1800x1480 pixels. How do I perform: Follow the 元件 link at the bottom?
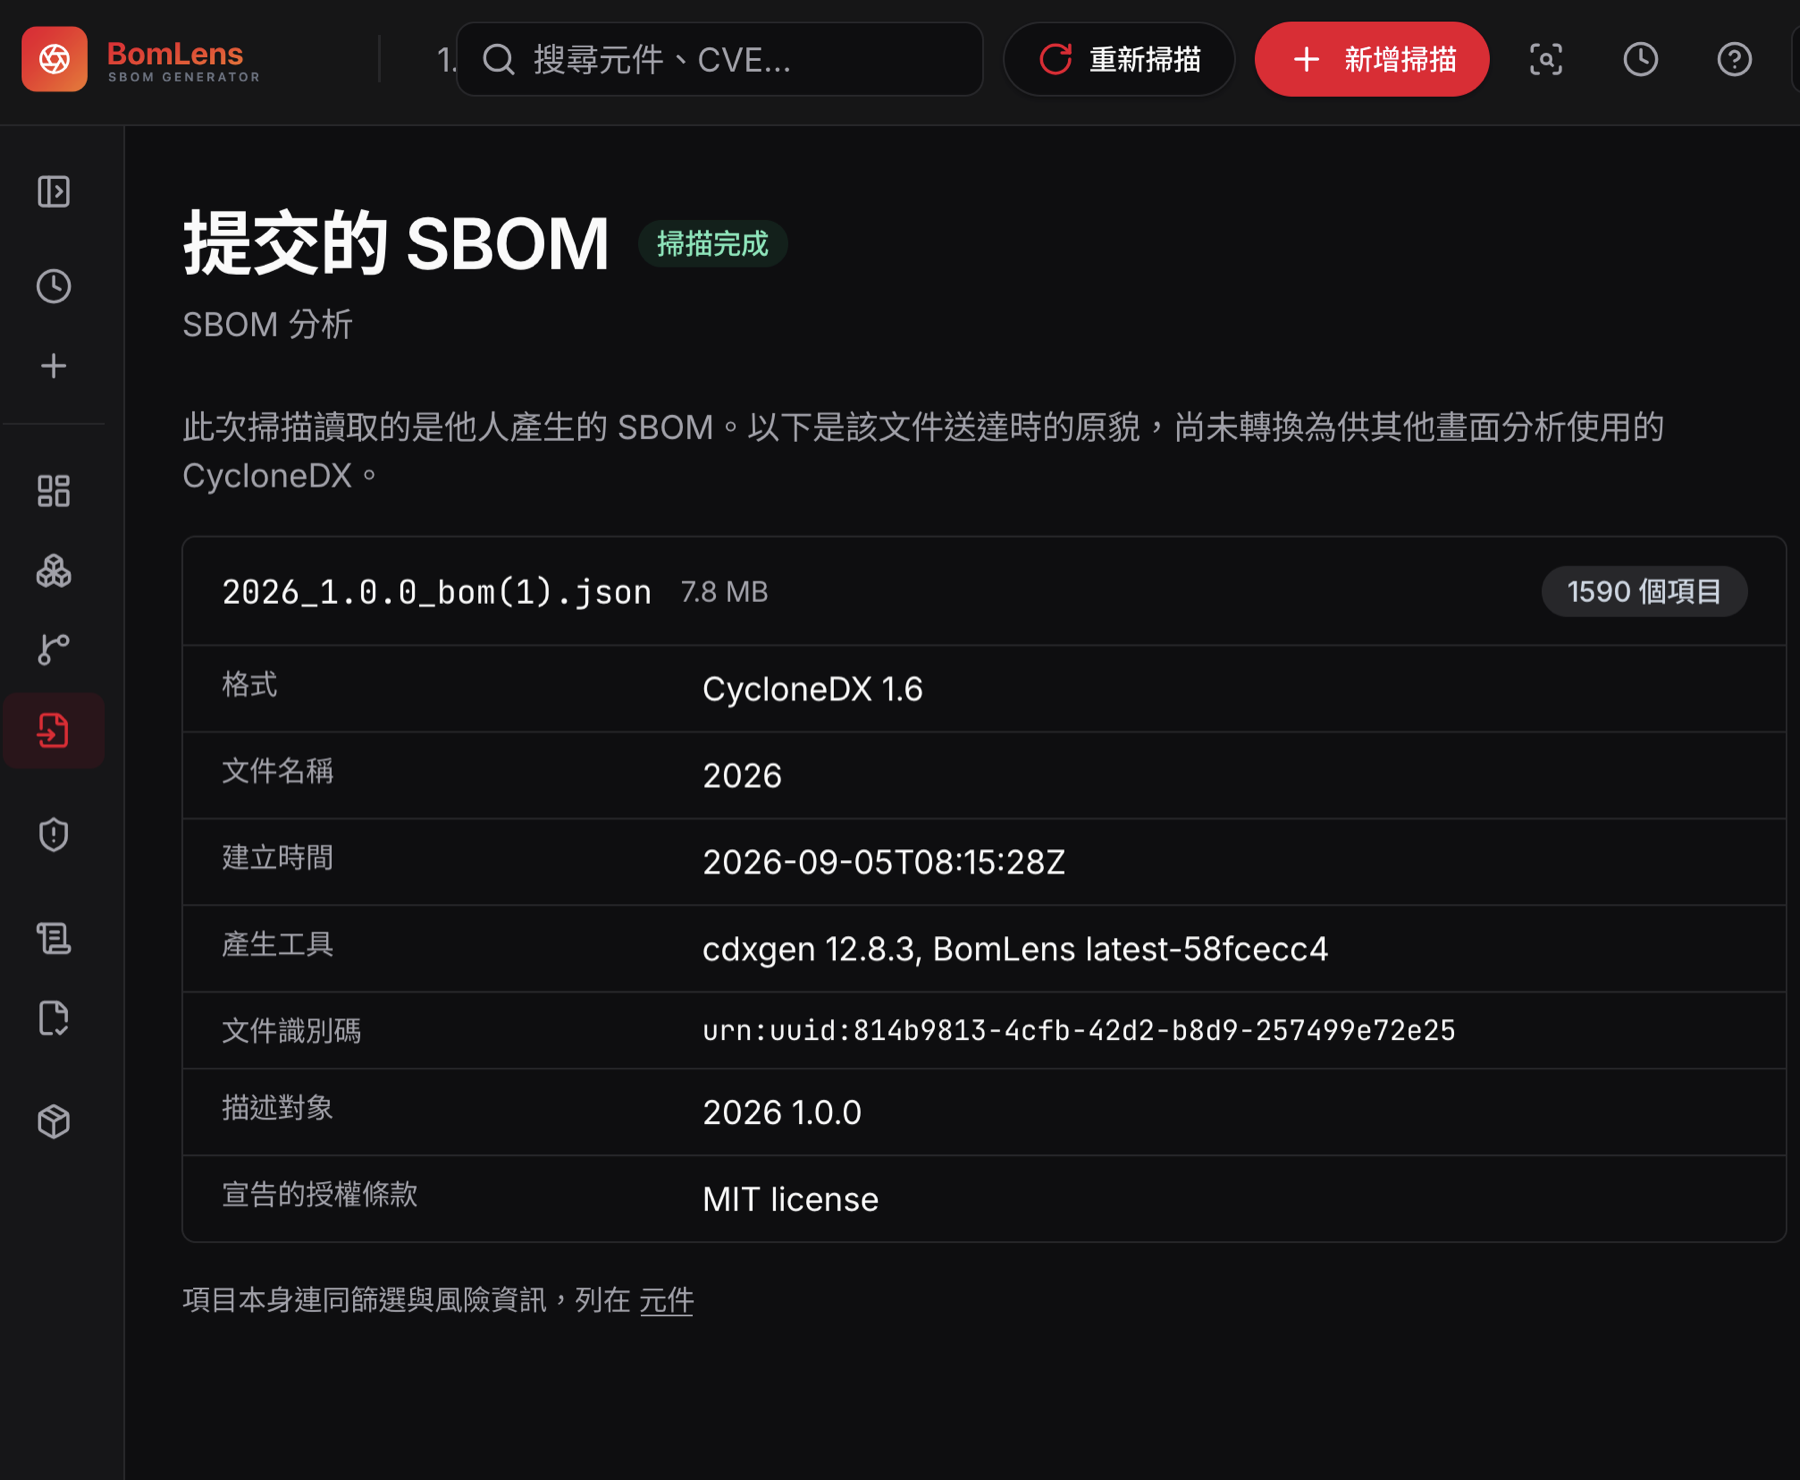[x=666, y=1300]
